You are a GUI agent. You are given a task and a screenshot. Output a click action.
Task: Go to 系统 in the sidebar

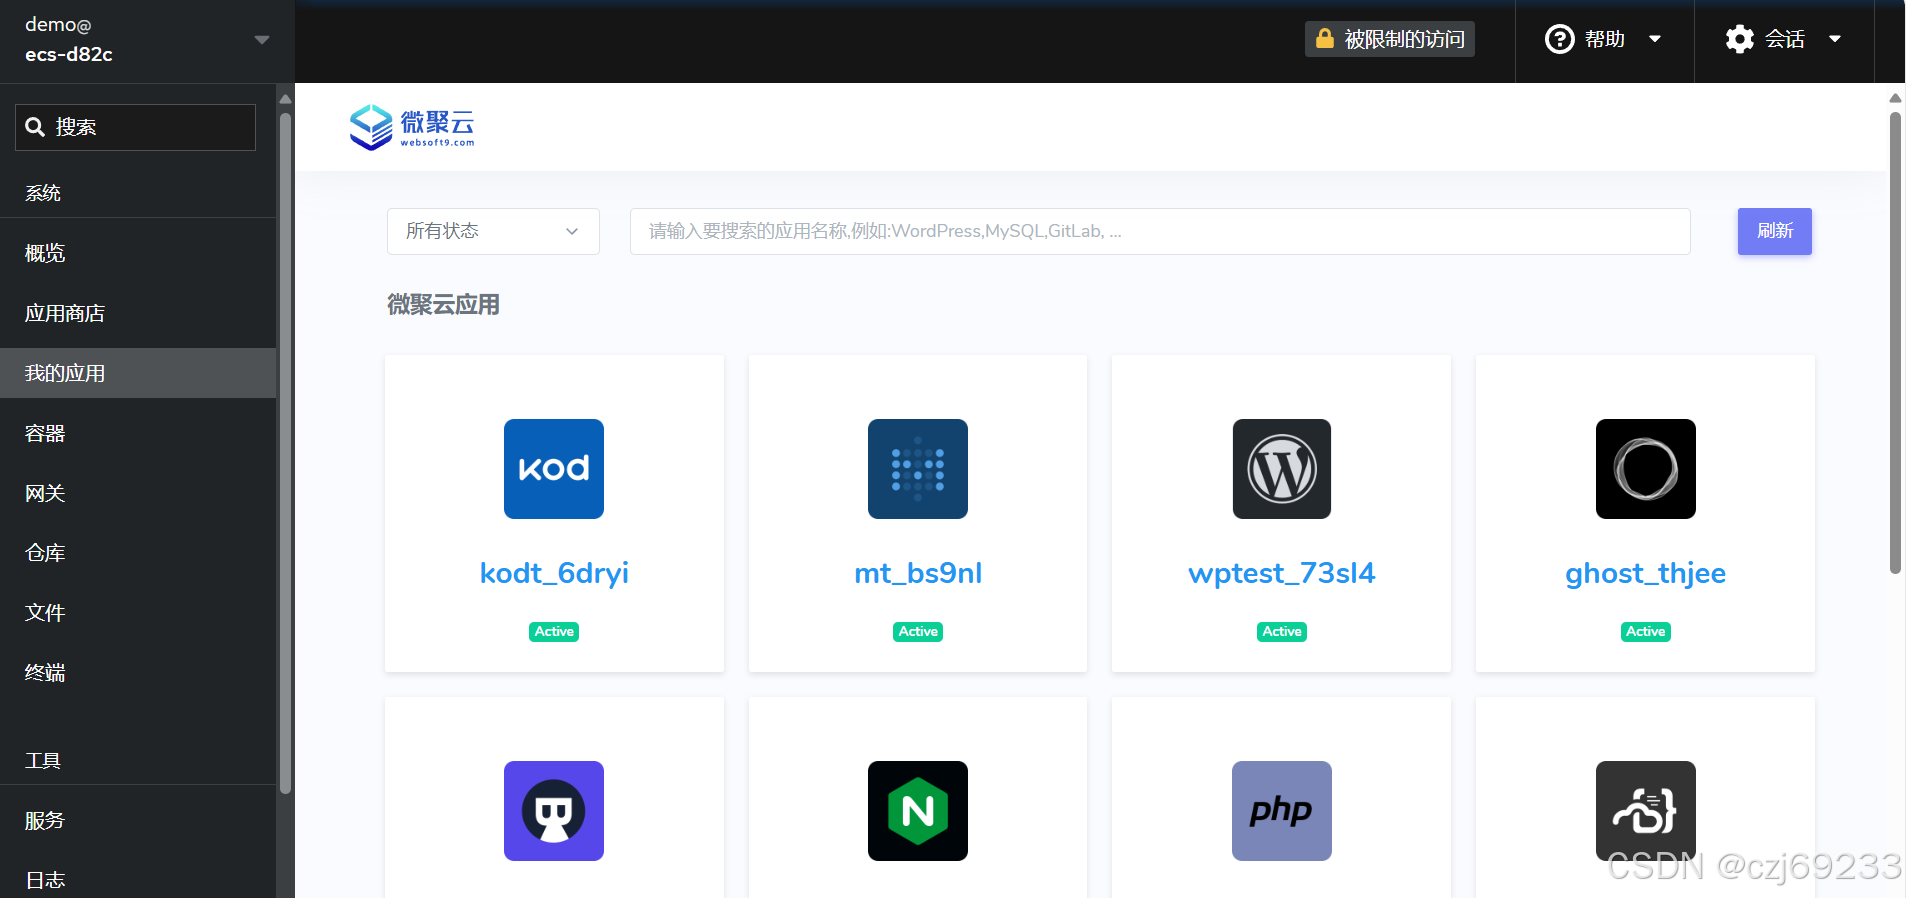click(43, 193)
